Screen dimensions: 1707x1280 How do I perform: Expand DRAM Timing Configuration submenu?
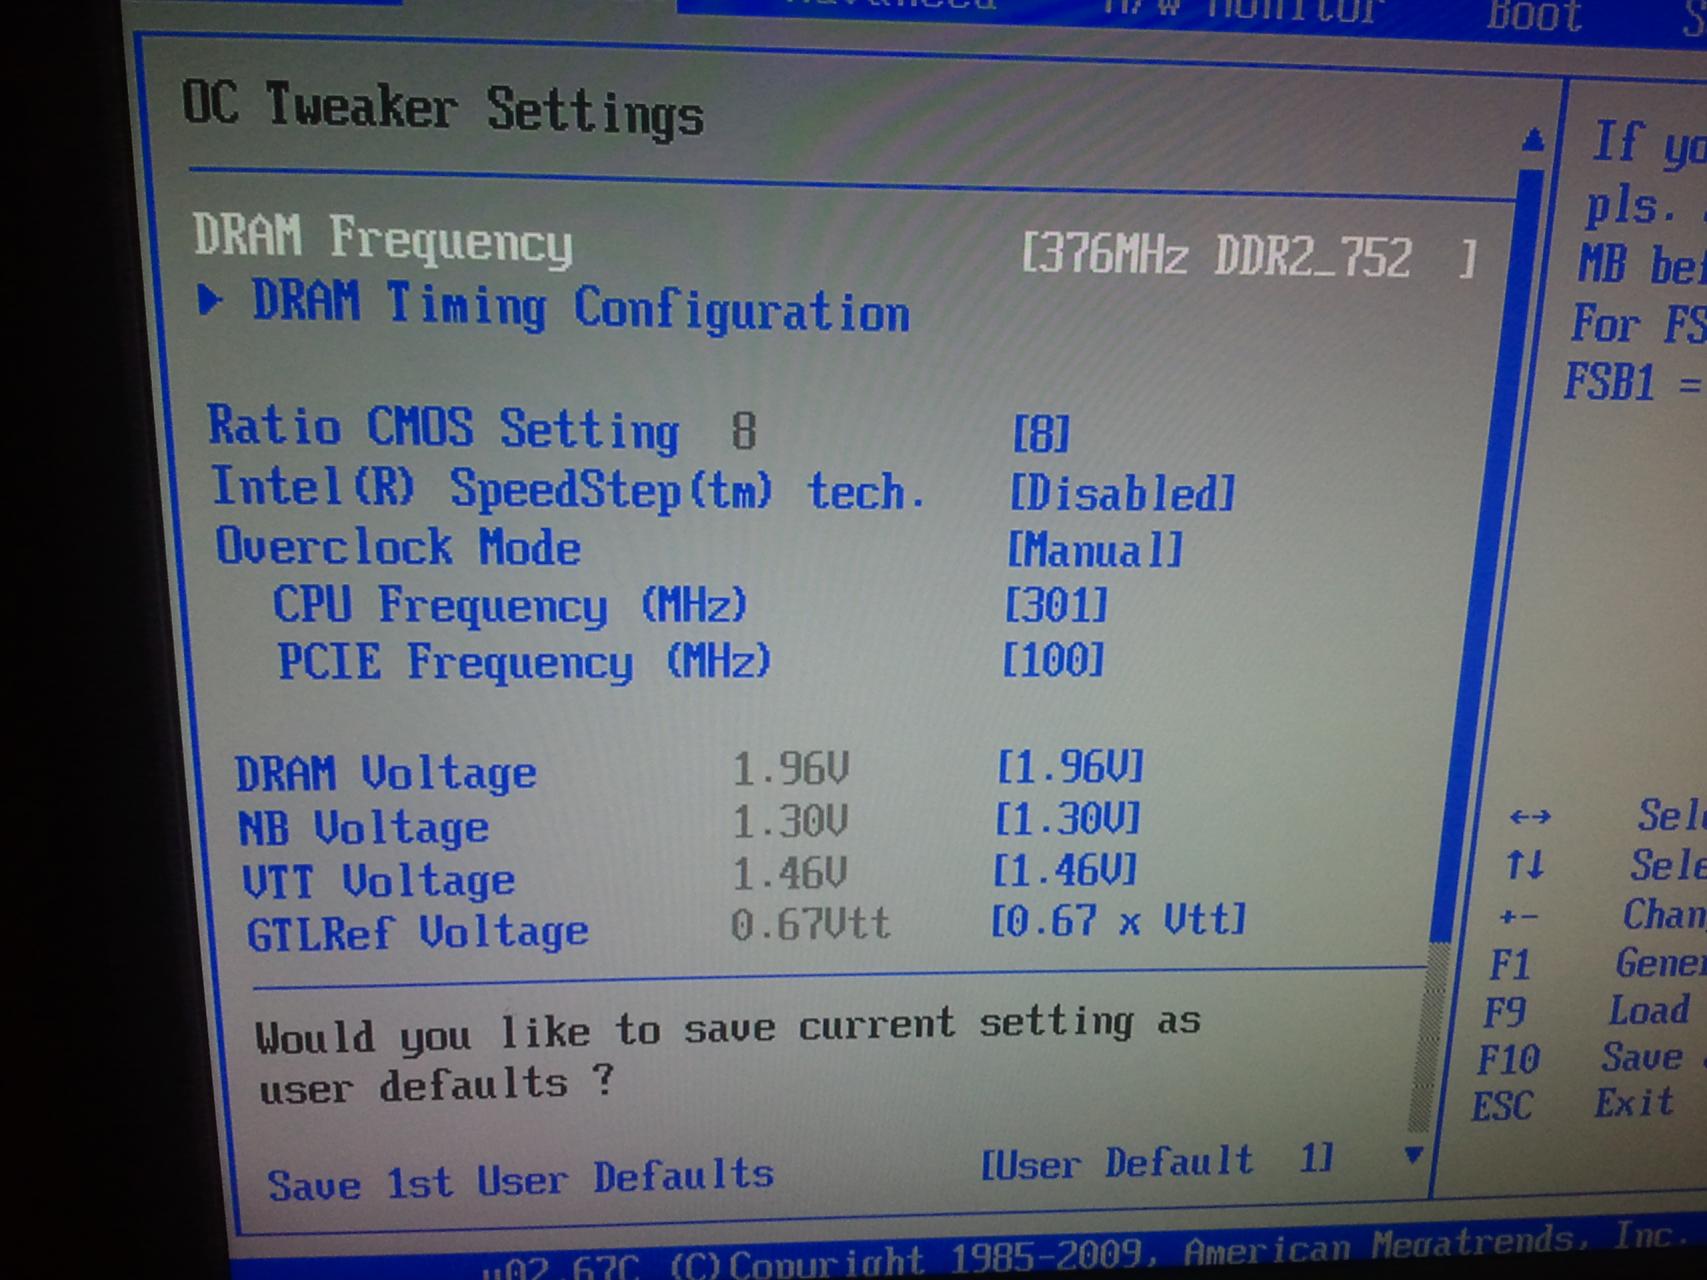[580, 306]
